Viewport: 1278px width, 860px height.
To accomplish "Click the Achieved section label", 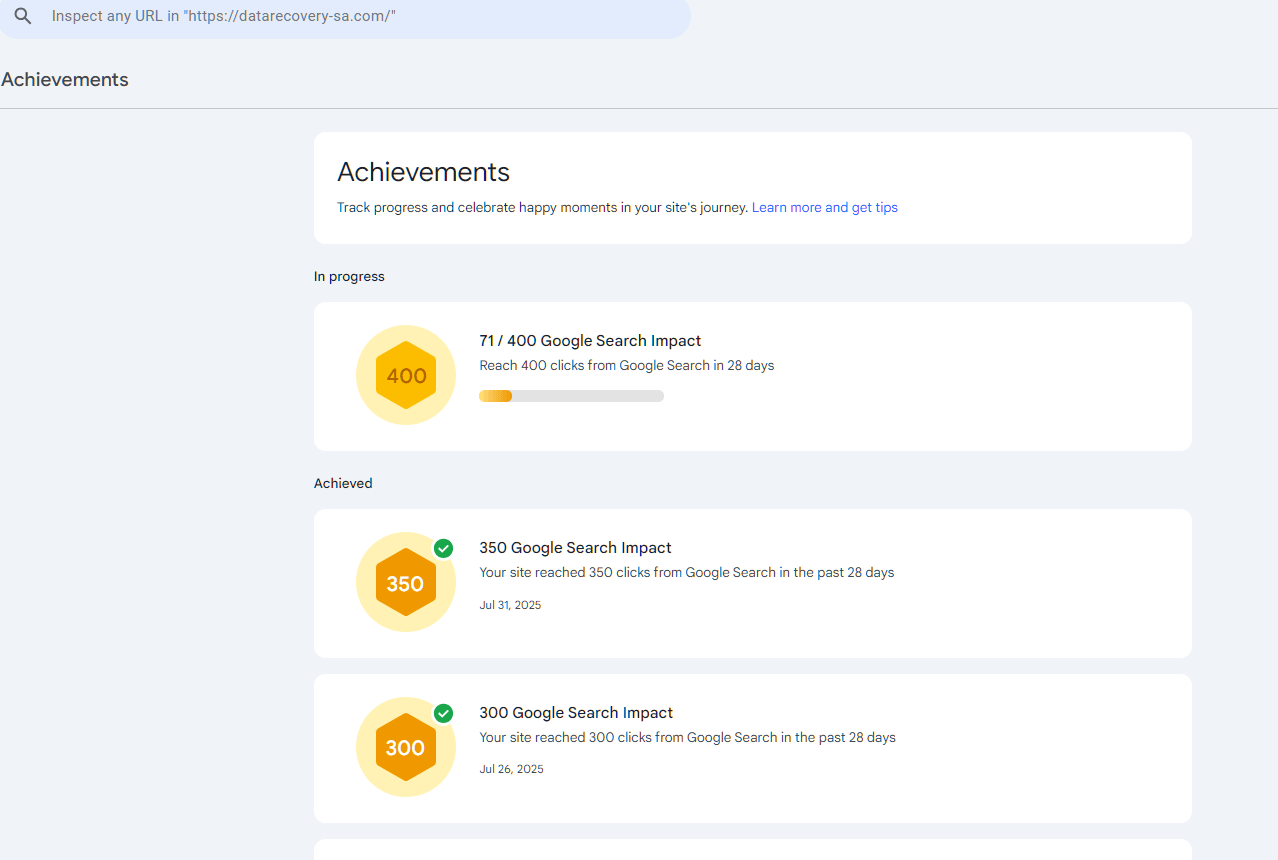I will [343, 483].
